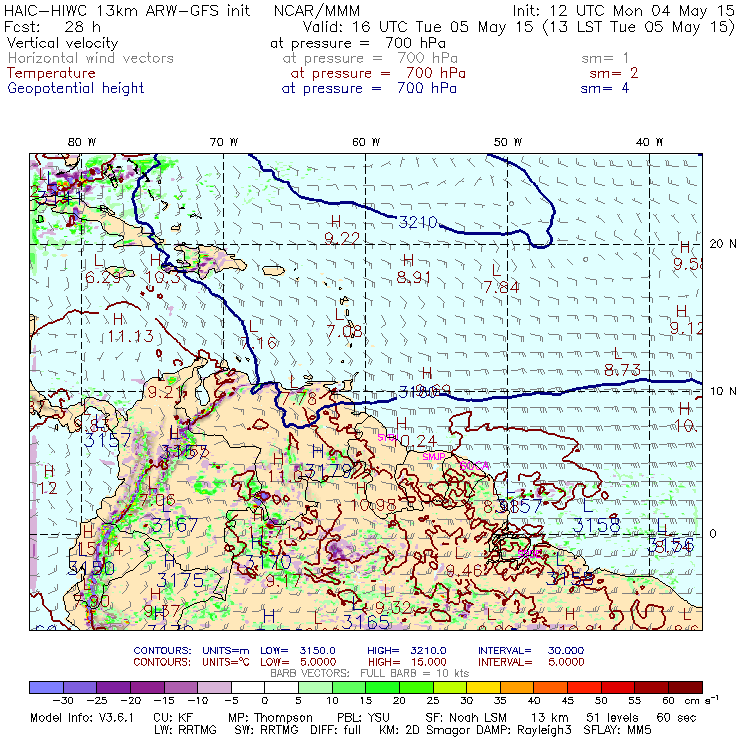Click the blue '3210' contour label on map

click(x=418, y=222)
